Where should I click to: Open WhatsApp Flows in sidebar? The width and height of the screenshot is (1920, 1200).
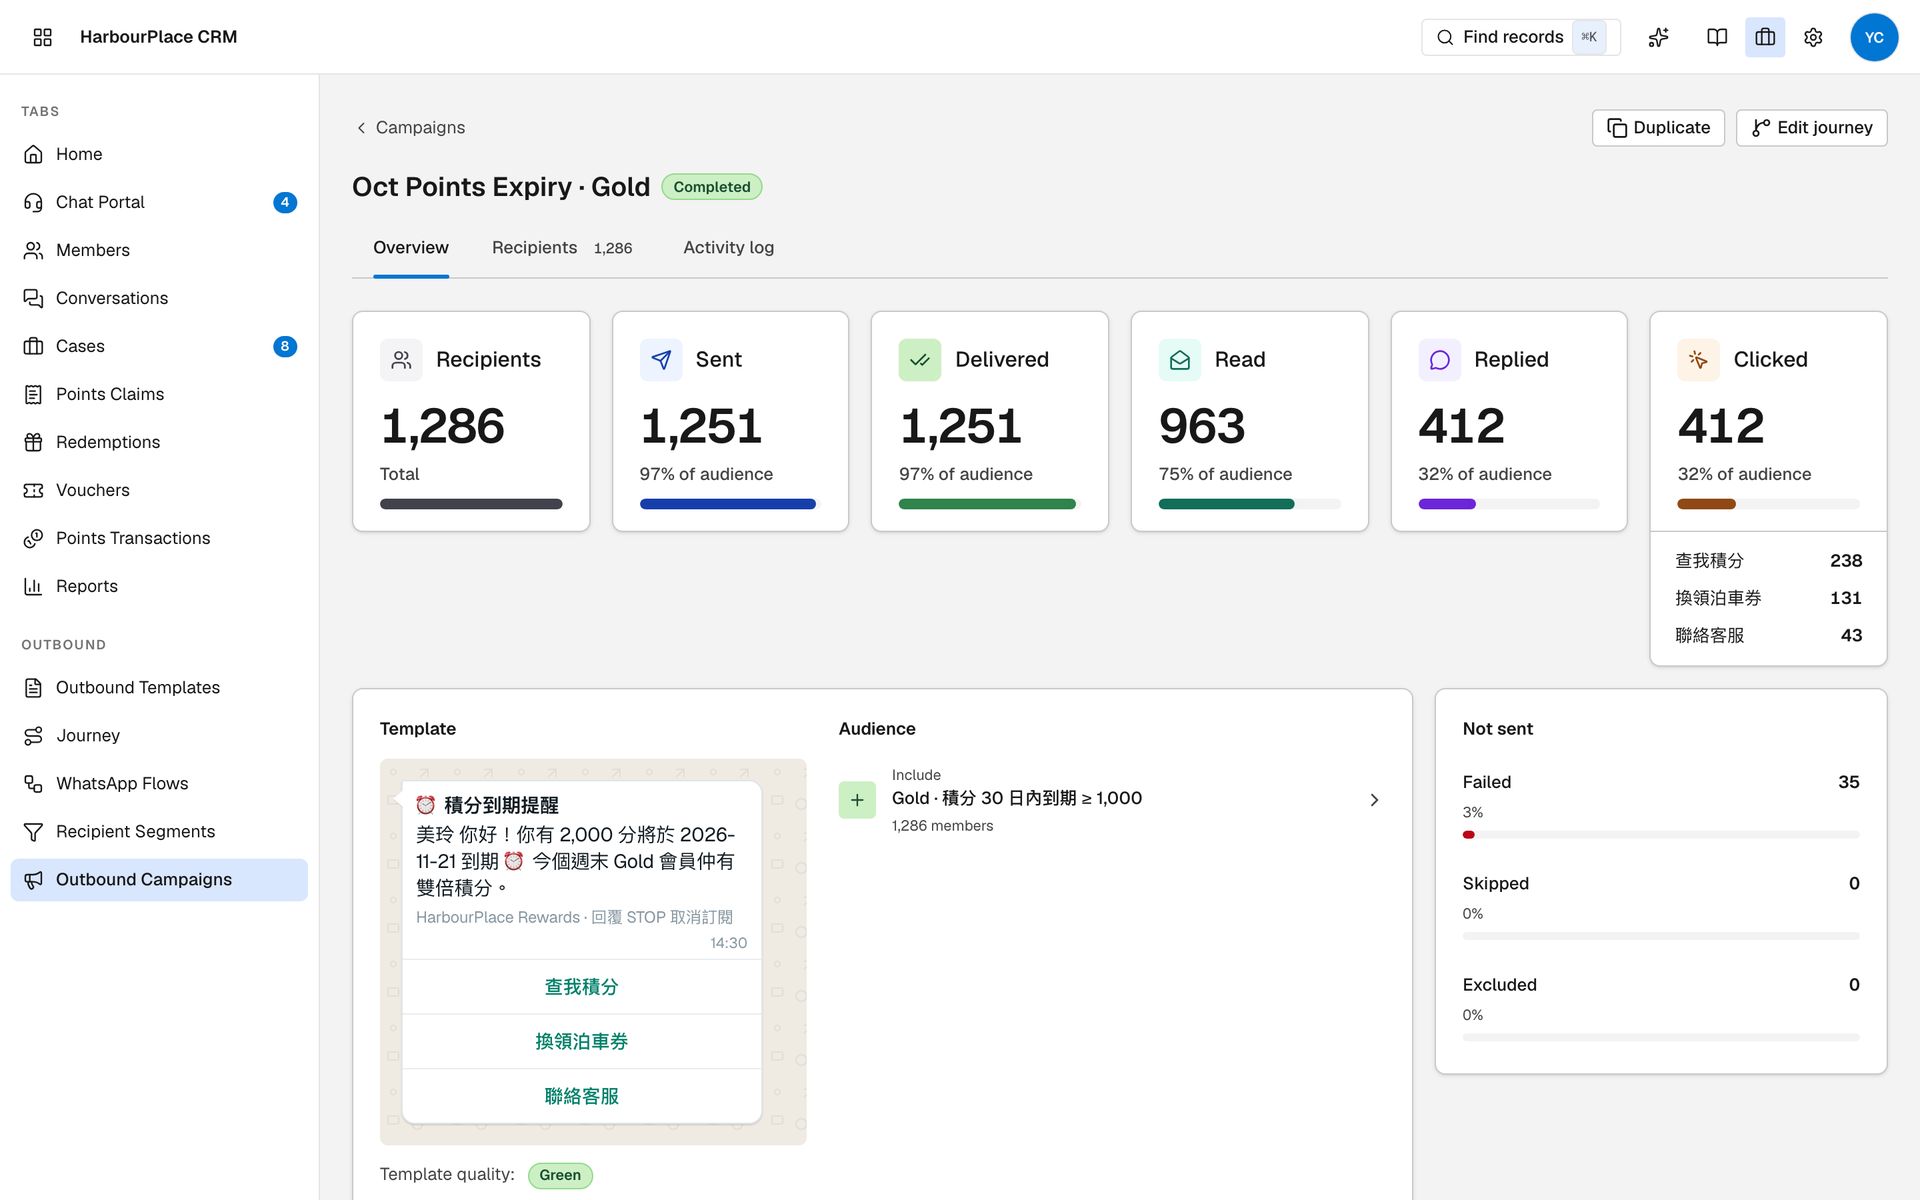click(x=159, y=783)
